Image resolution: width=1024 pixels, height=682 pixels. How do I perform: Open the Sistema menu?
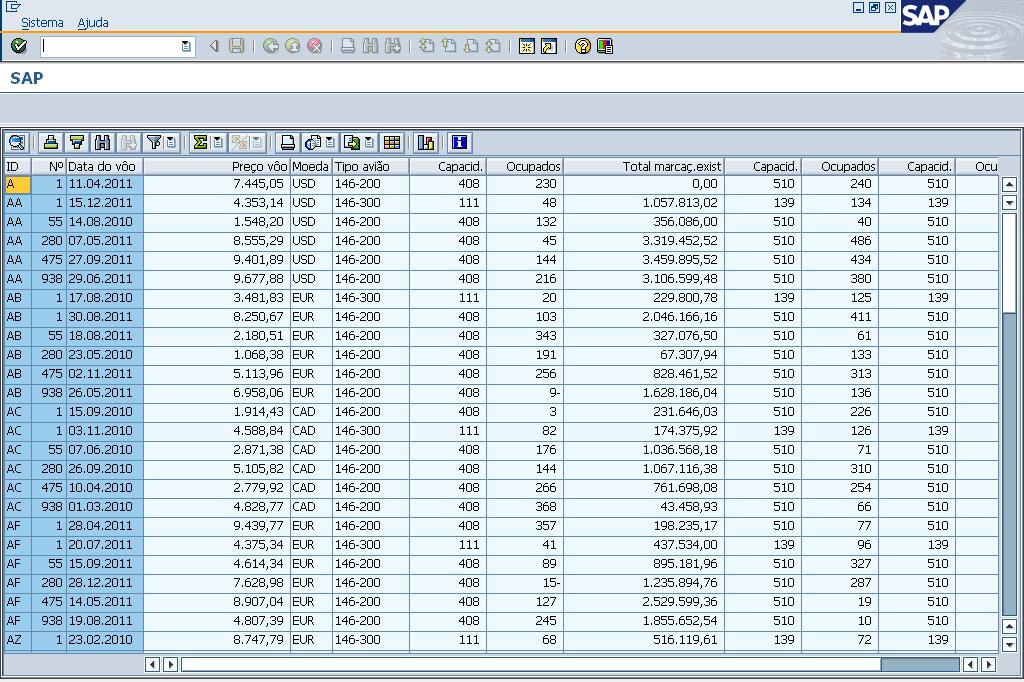tap(42, 22)
